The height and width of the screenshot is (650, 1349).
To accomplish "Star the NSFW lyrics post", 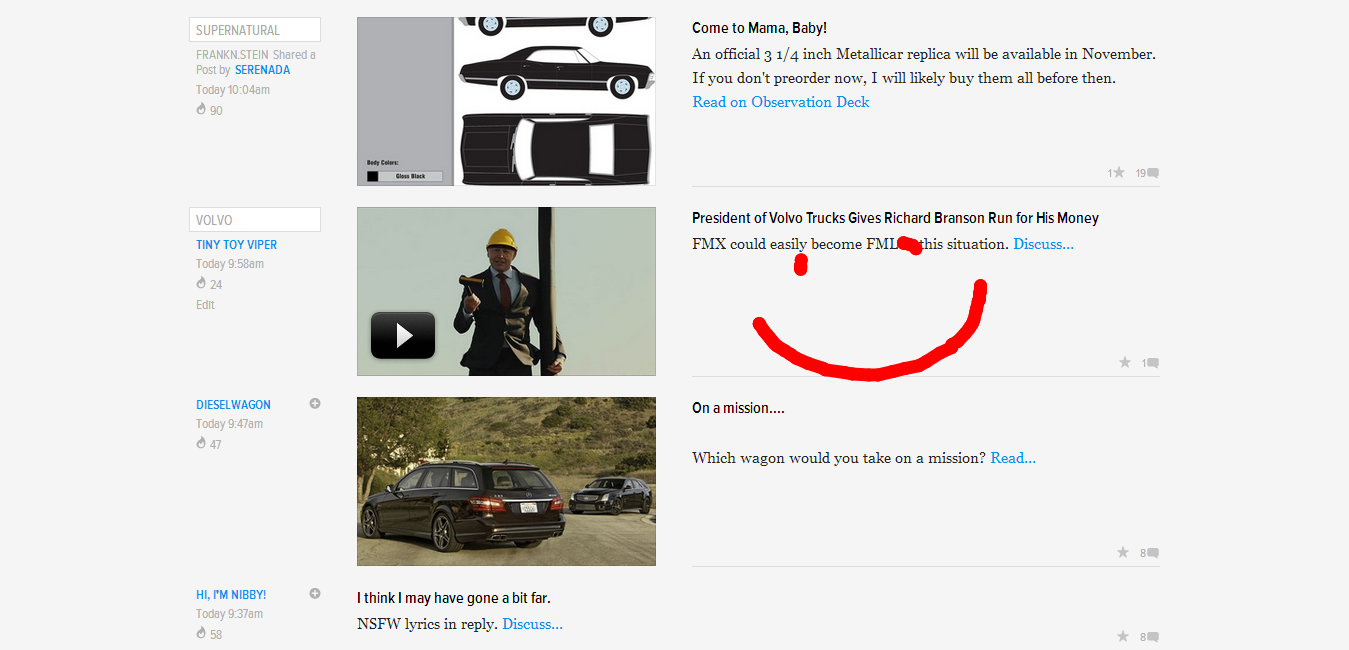I will click(x=1123, y=637).
